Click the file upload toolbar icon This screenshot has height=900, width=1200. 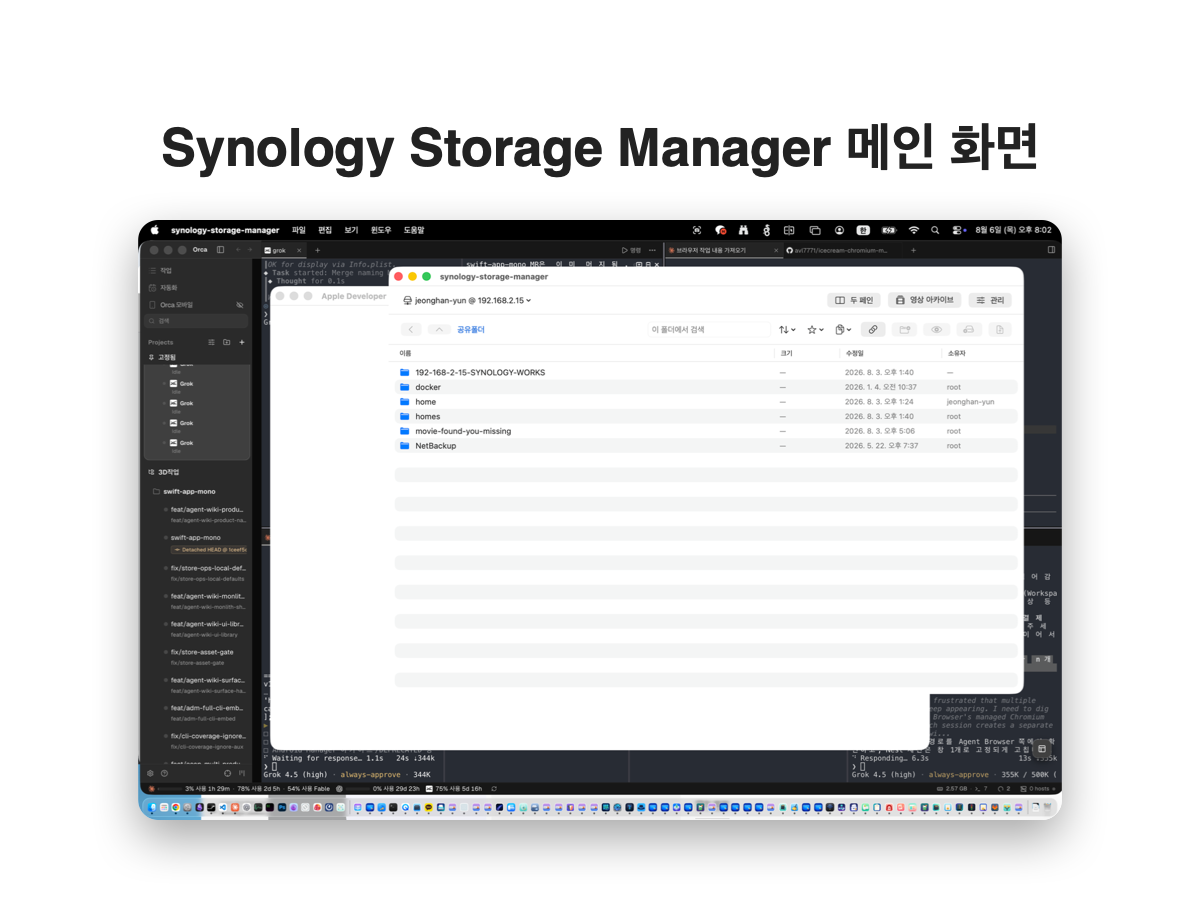click(1000, 329)
